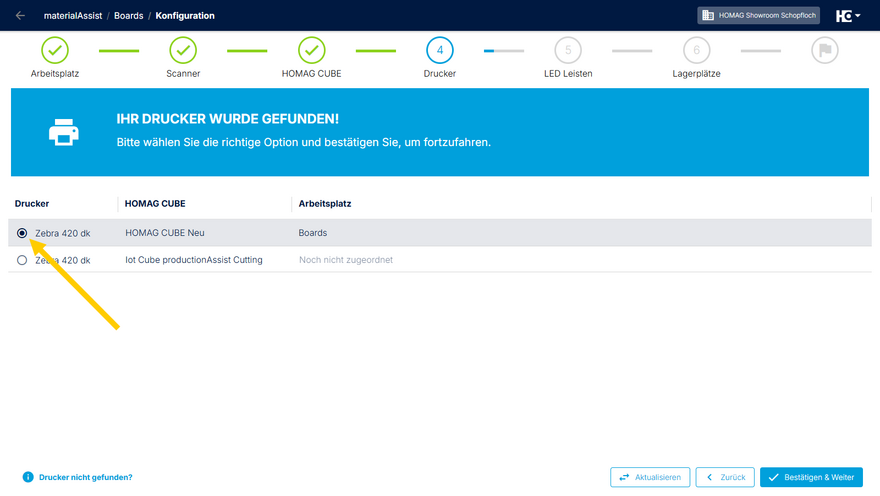Open HOMAG Showroom Schopfloch selector
880x496 pixels.
coord(758,16)
